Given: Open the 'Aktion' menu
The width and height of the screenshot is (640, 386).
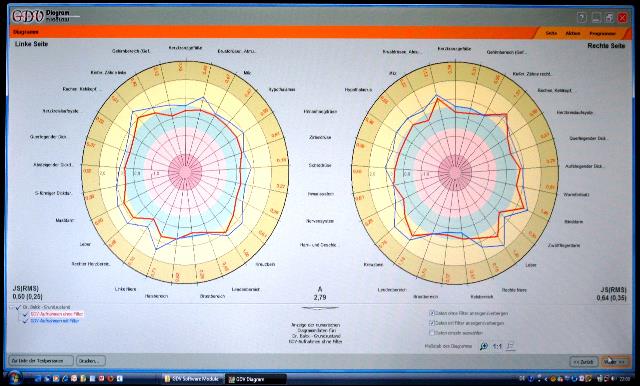Looking at the screenshot, I should point(573,33).
